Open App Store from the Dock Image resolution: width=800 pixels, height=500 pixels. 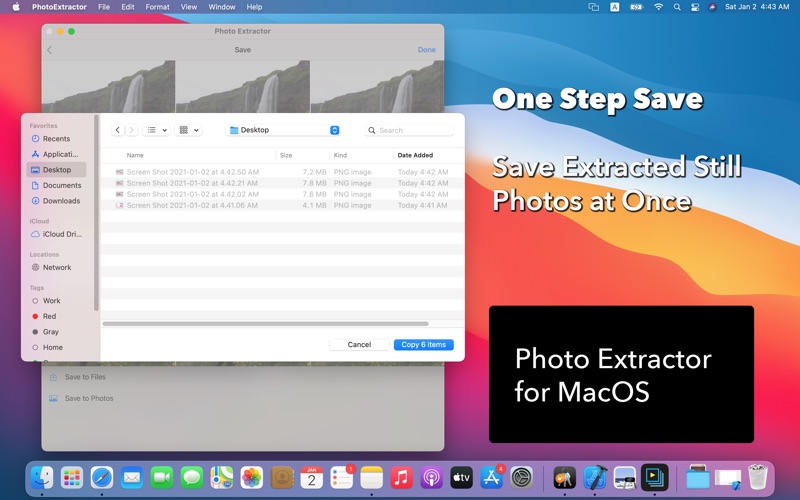492,478
